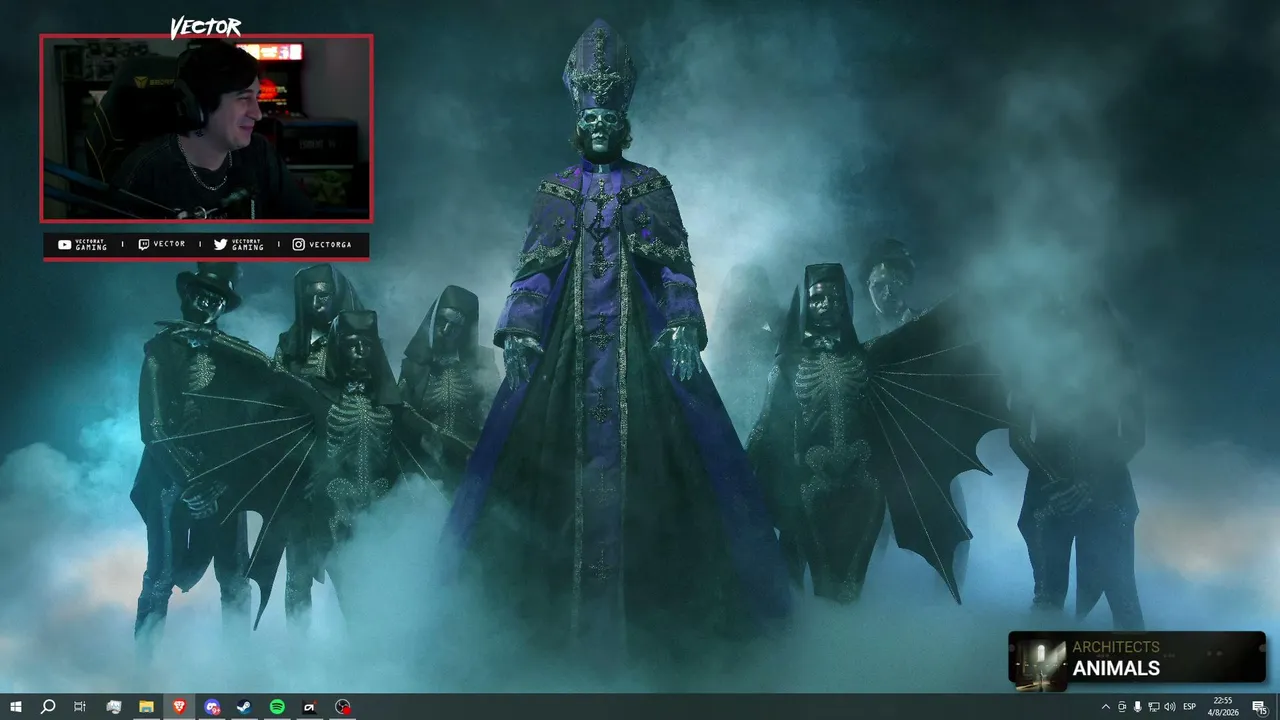Open Steam from the taskbar
The width and height of the screenshot is (1280, 720).
click(244, 707)
